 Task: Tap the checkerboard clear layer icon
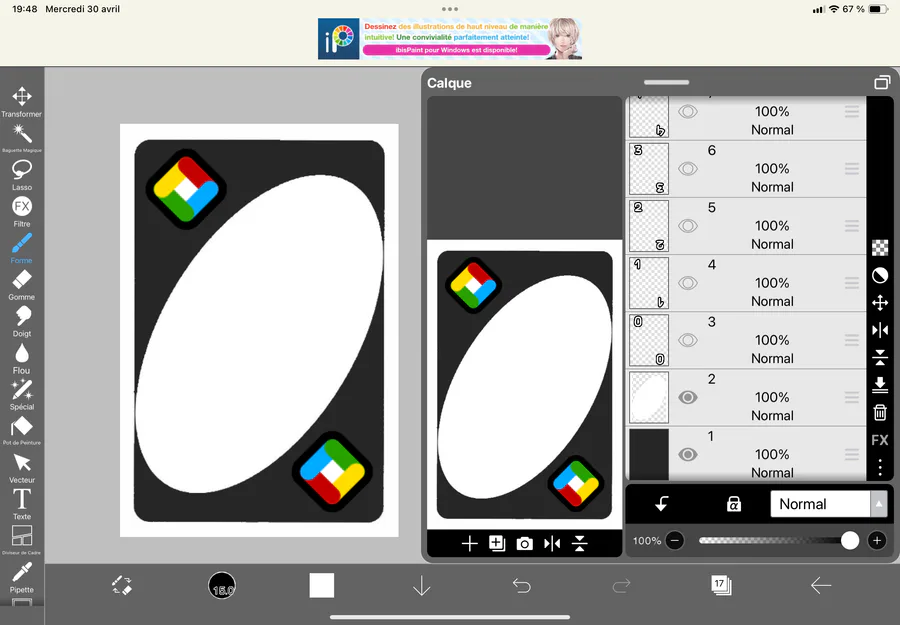880,248
